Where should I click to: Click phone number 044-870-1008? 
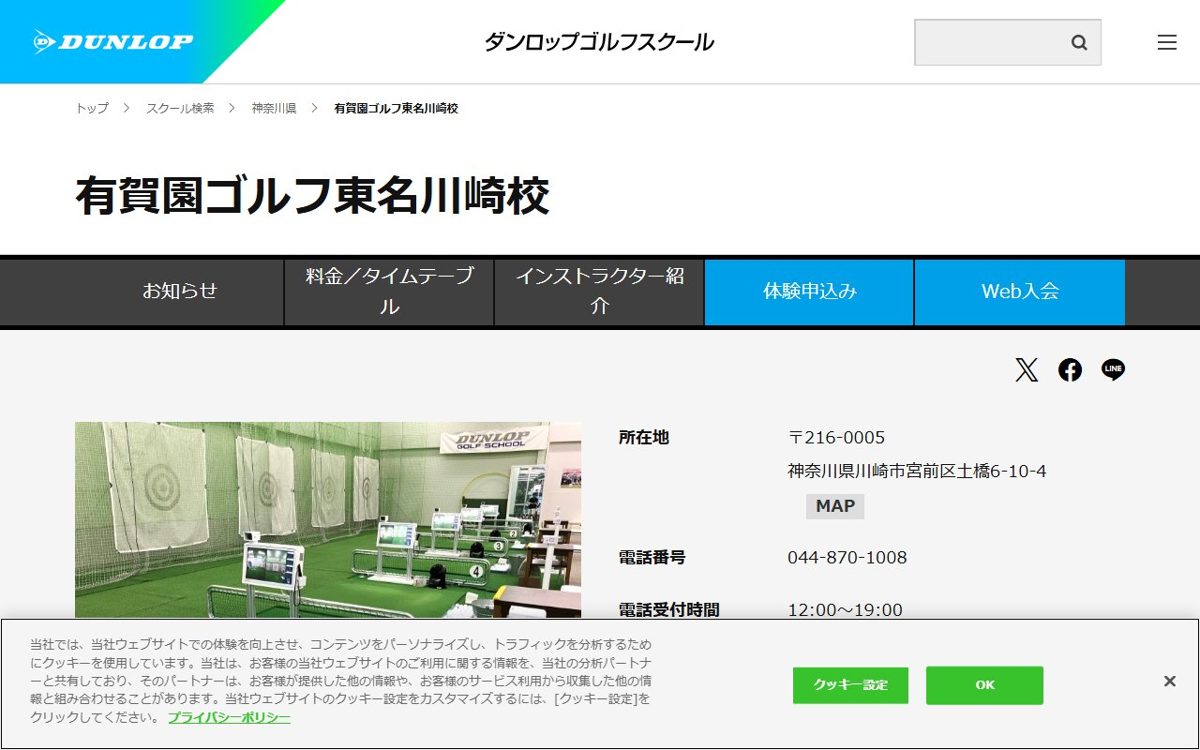click(x=847, y=557)
